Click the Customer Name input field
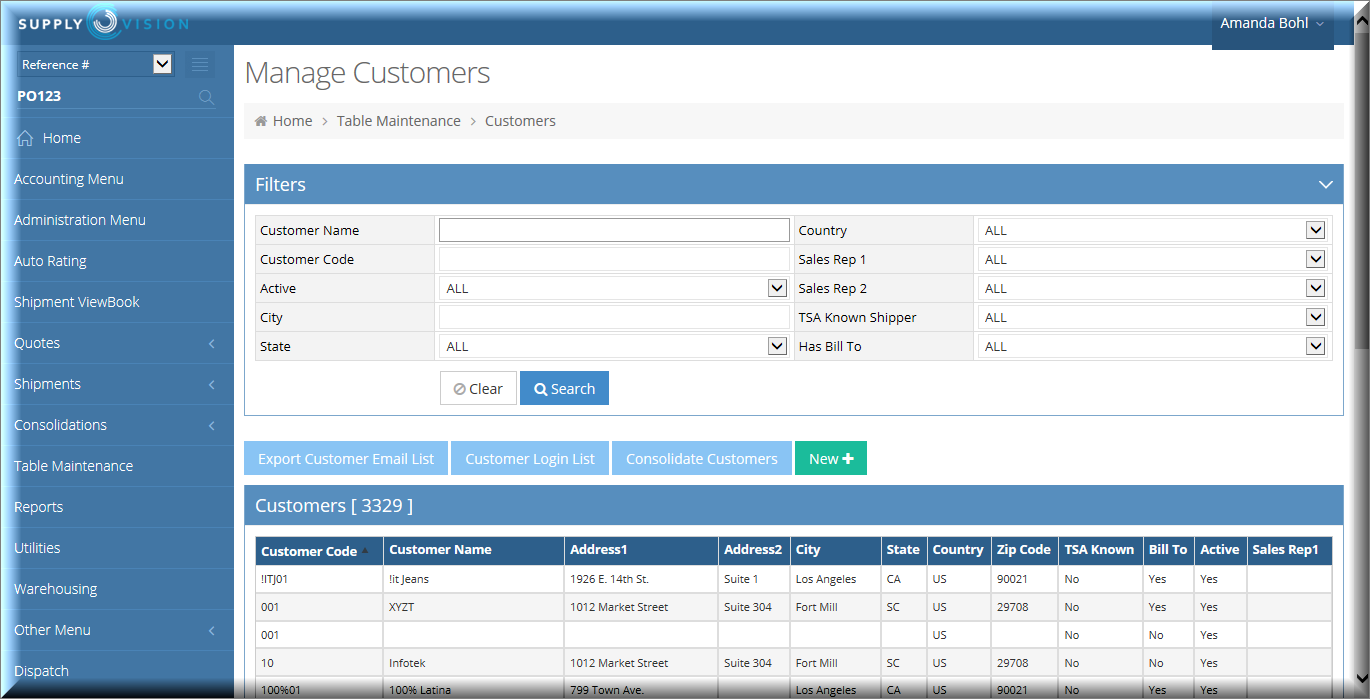 tap(614, 230)
